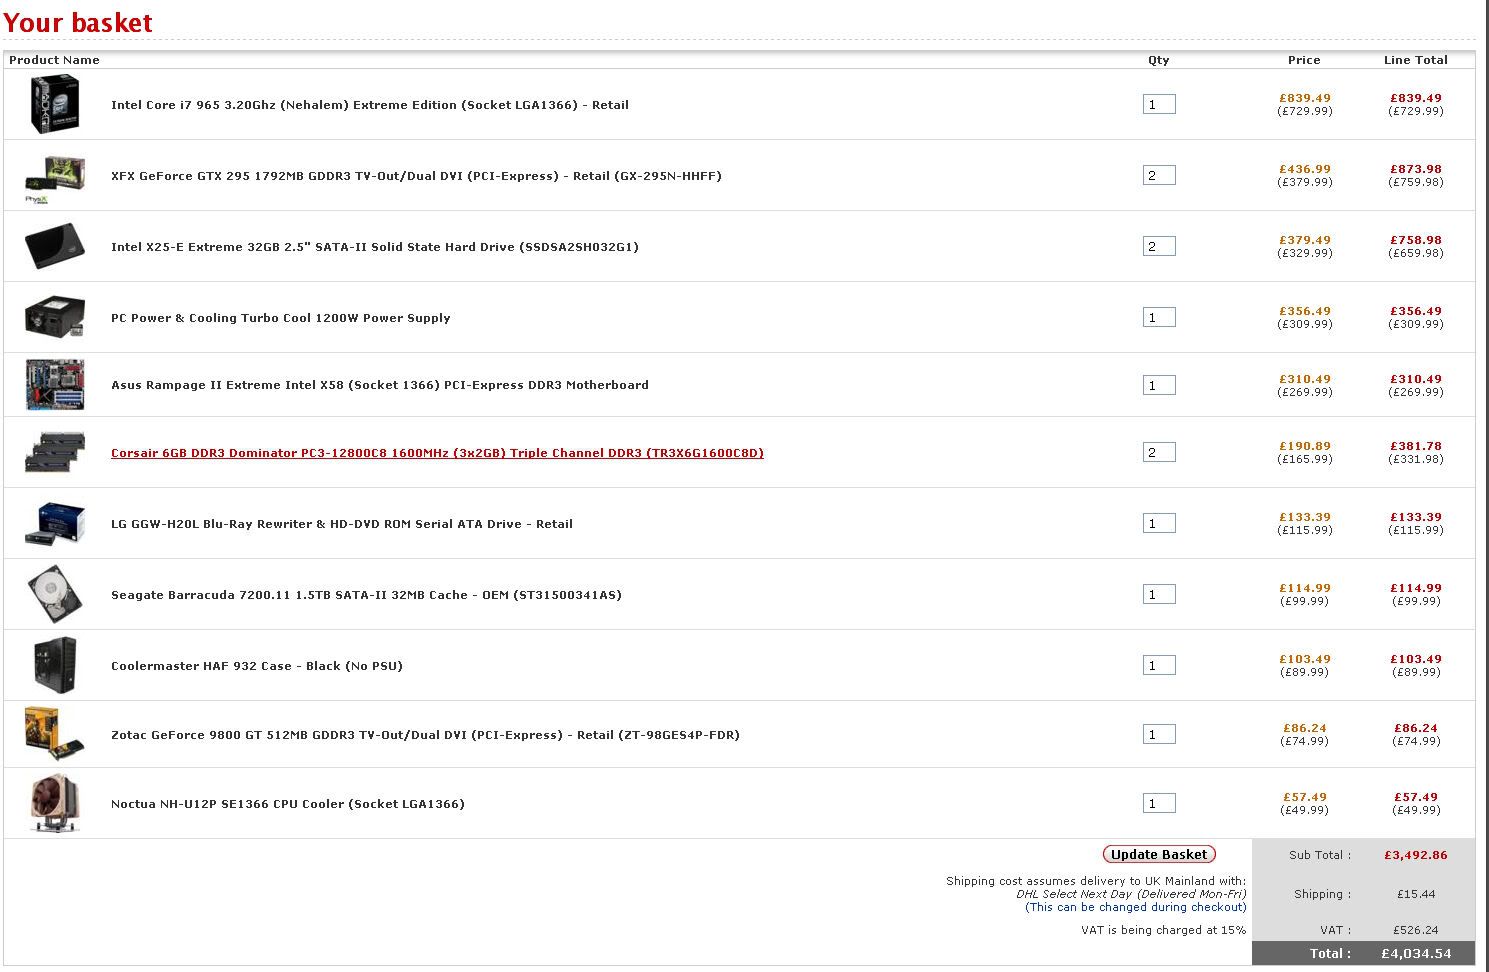Click the £873.98 line total
This screenshot has width=1489, height=972.
tap(1416, 169)
